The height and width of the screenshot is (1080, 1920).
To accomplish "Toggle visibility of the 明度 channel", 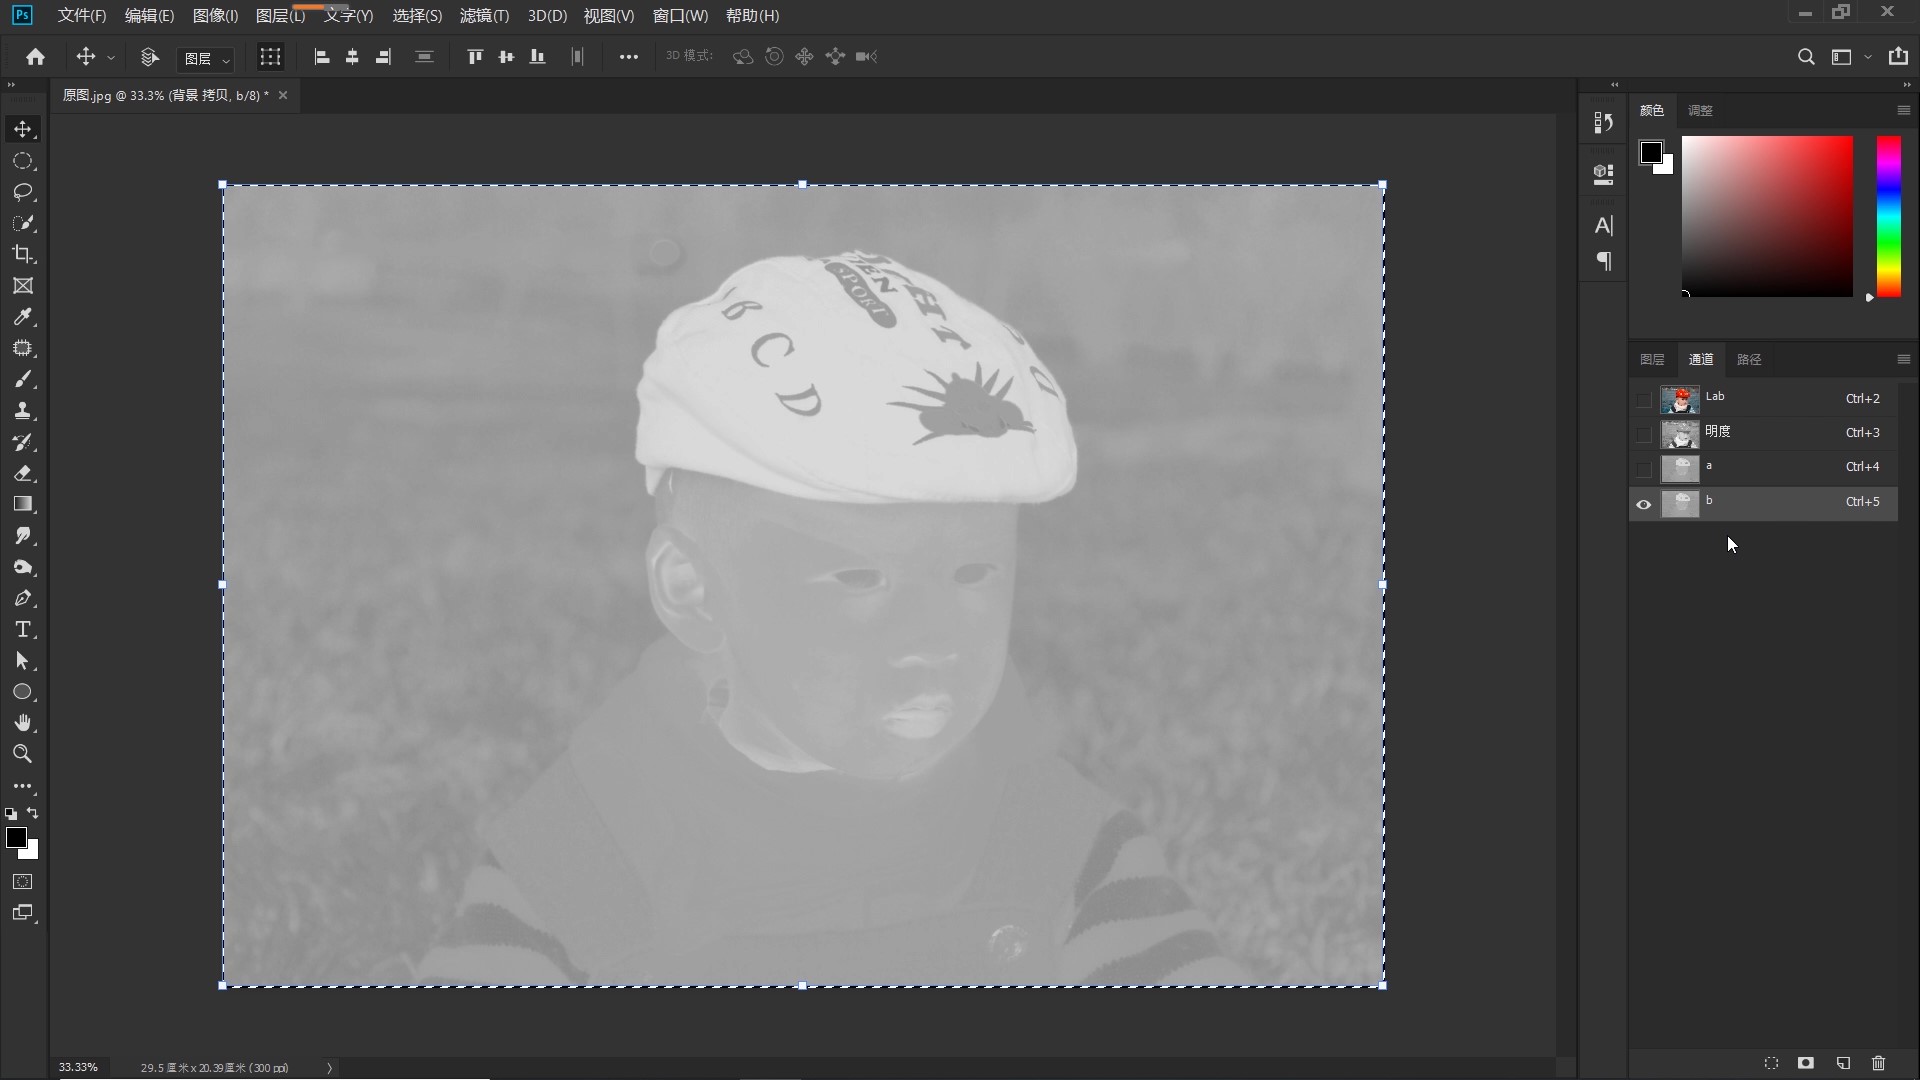I will 1643,434.
